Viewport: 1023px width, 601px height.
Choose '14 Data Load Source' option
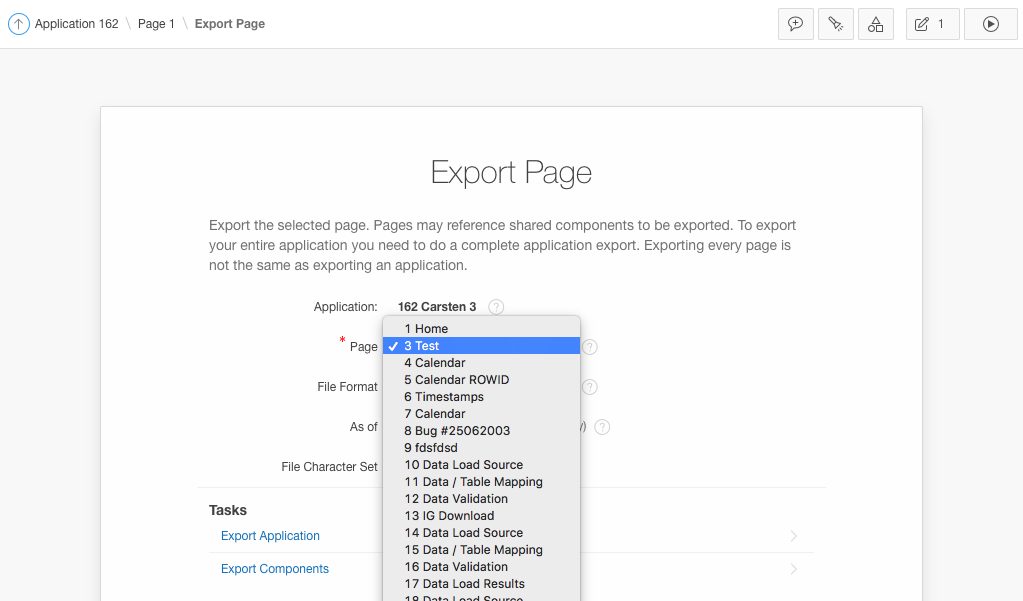481,532
